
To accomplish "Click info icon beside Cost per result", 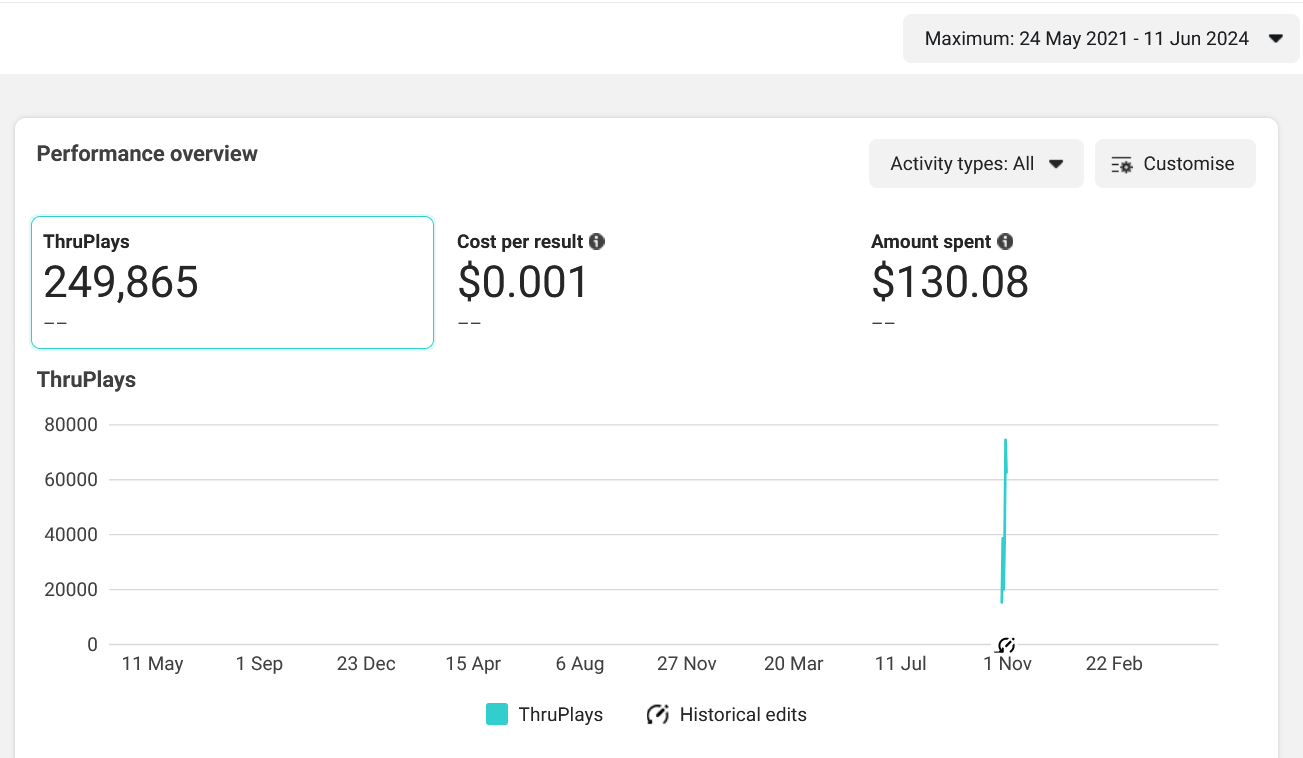I will click(597, 242).
